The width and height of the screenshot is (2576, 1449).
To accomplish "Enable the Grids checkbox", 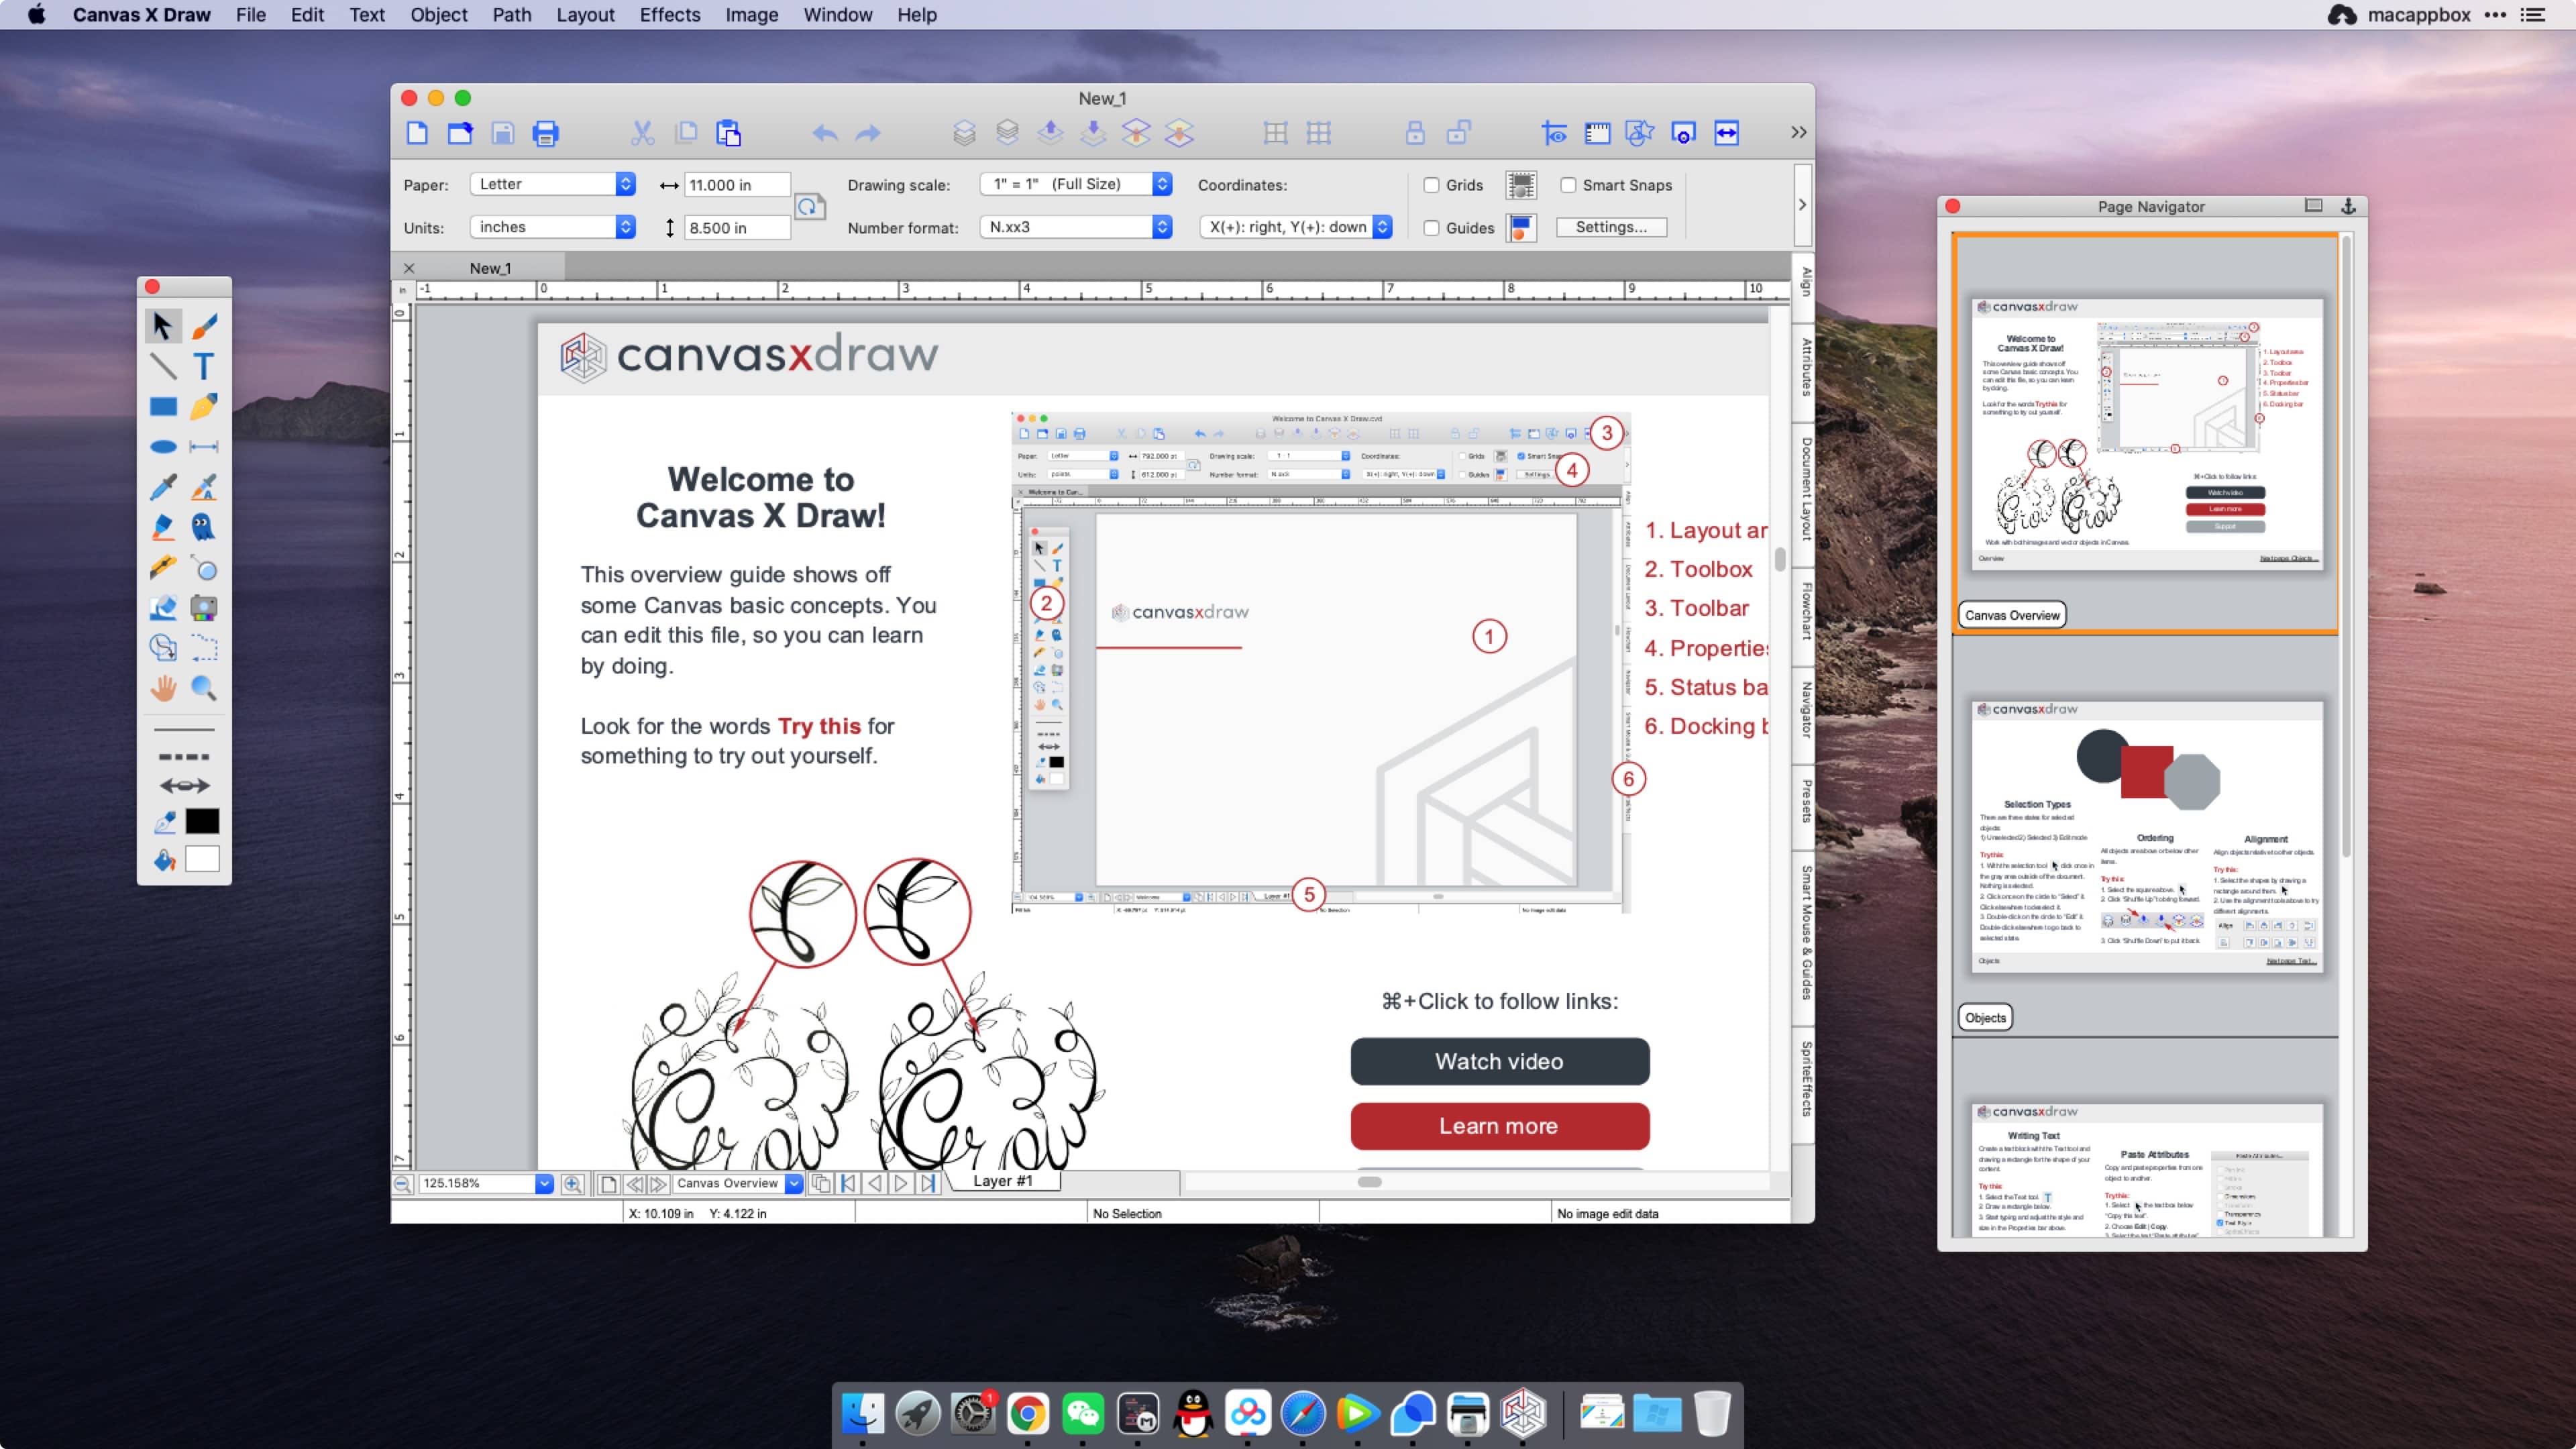I will tap(1431, 185).
